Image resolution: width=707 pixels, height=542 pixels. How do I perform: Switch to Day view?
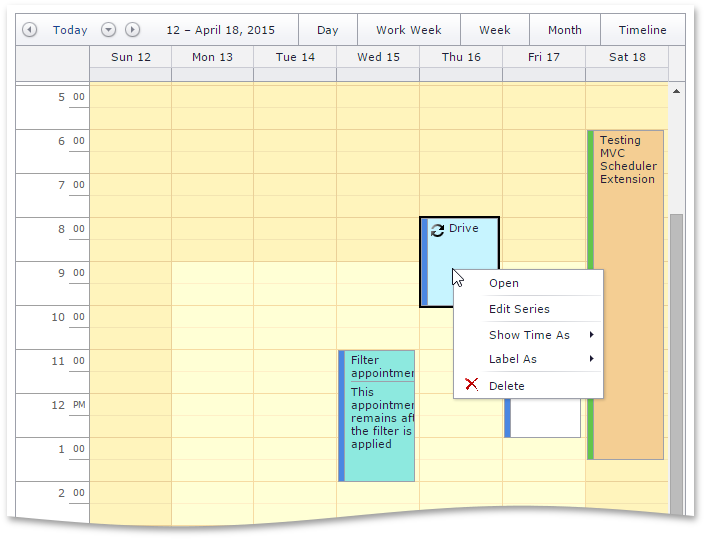pos(328,30)
